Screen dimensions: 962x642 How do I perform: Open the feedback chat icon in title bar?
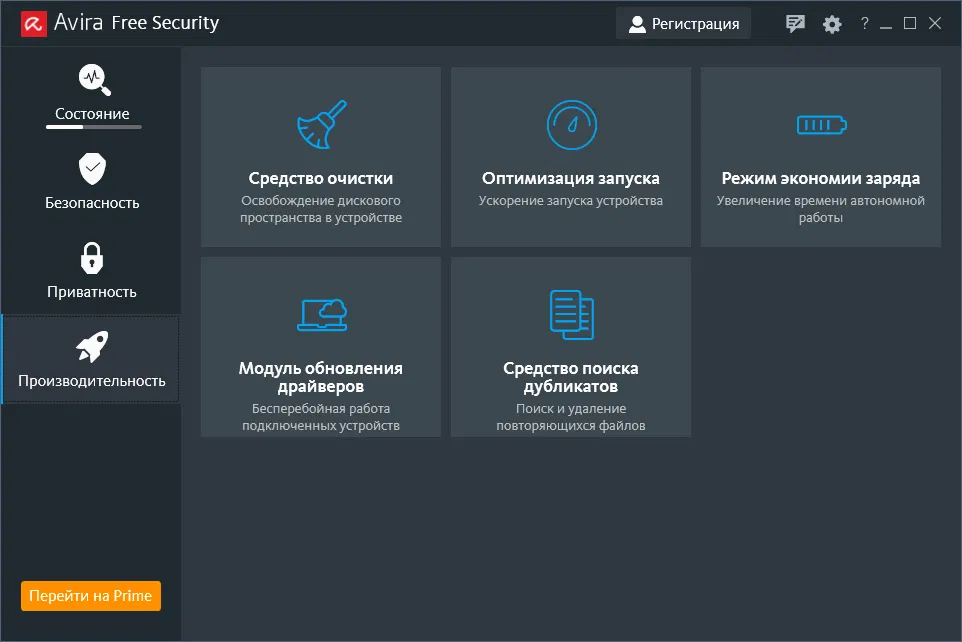click(796, 24)
